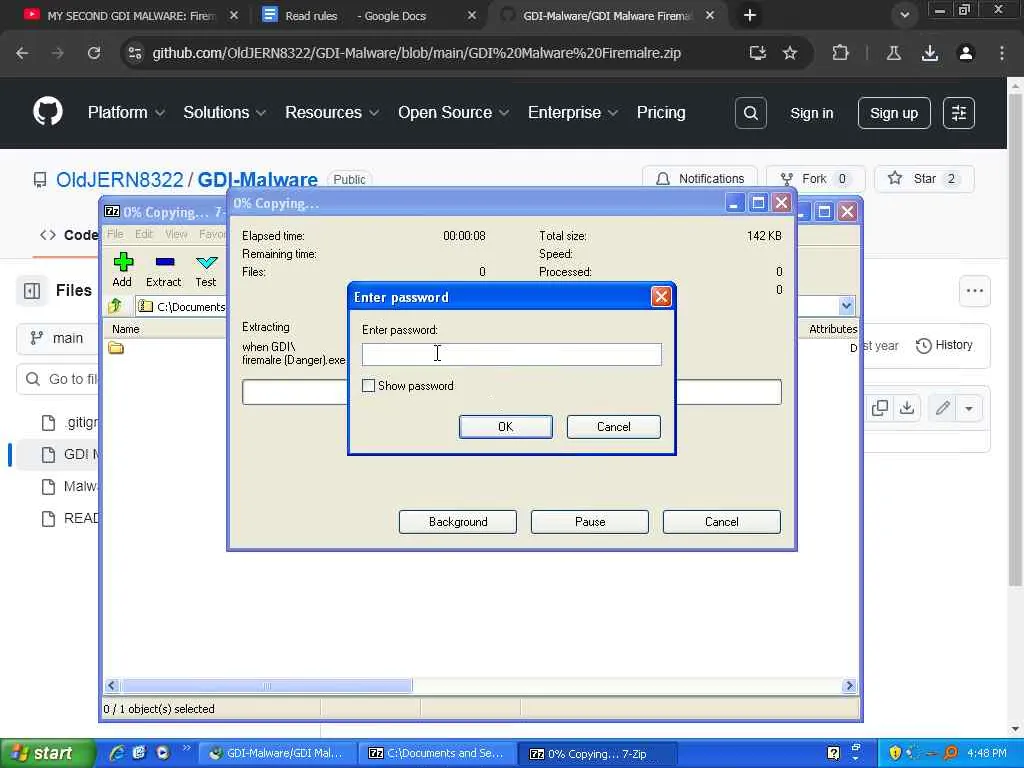This screenshot has width=1024, height=768.
Task: Click 7-Zip Test toolbar icon
Action: click(x=206, y=270)
